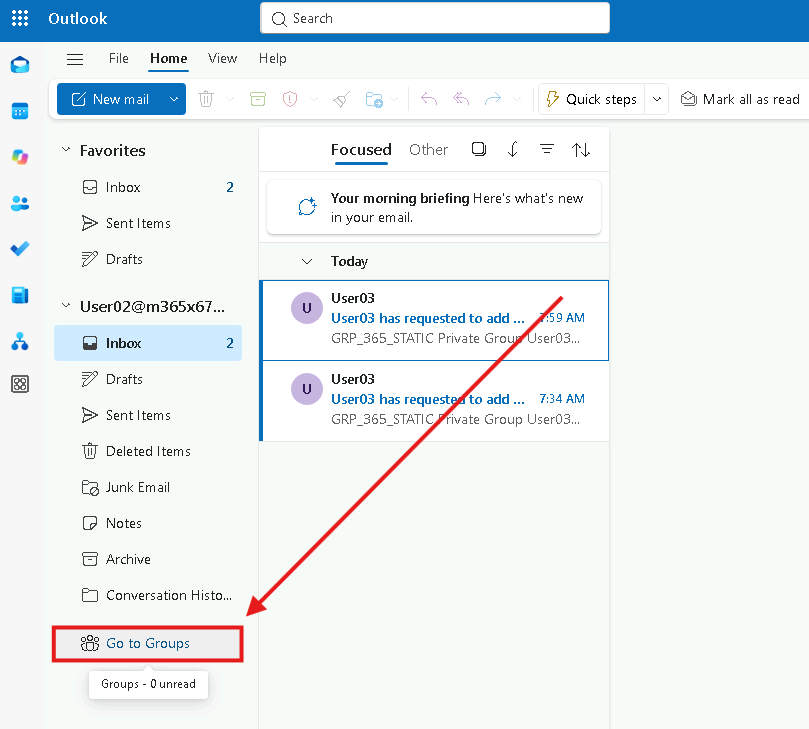The image size is (809, 729).
Task: Open the File menu tab
Action: 119,59
